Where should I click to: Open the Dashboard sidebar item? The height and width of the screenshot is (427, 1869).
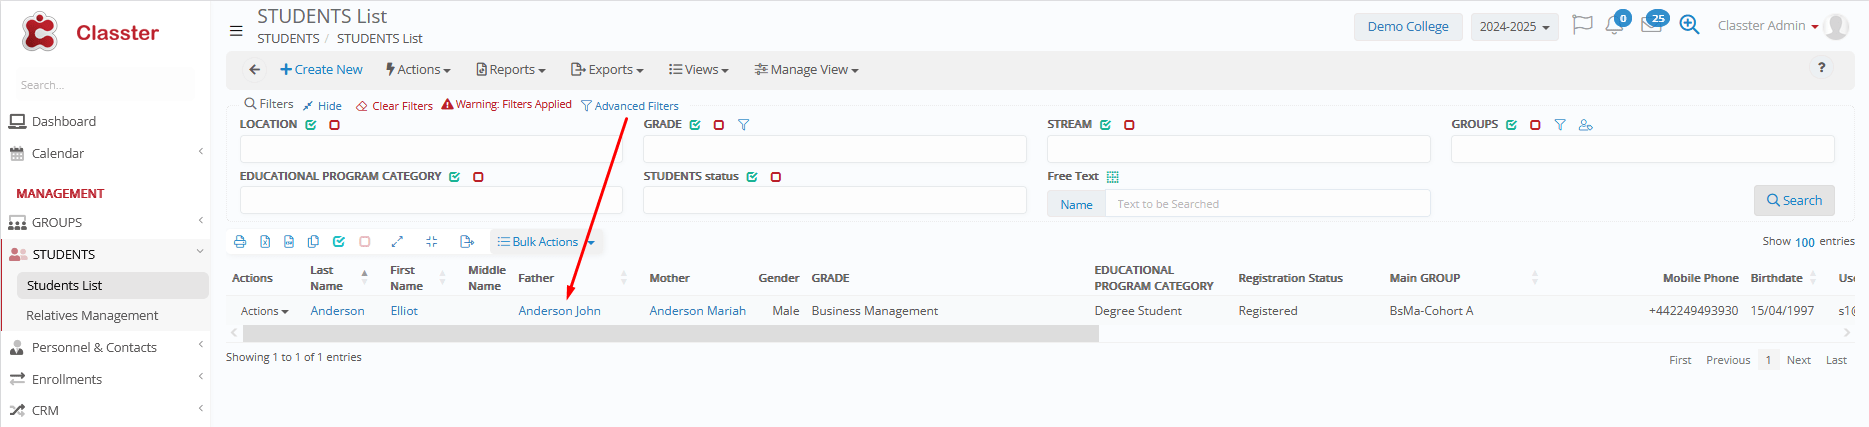[64, 122]
